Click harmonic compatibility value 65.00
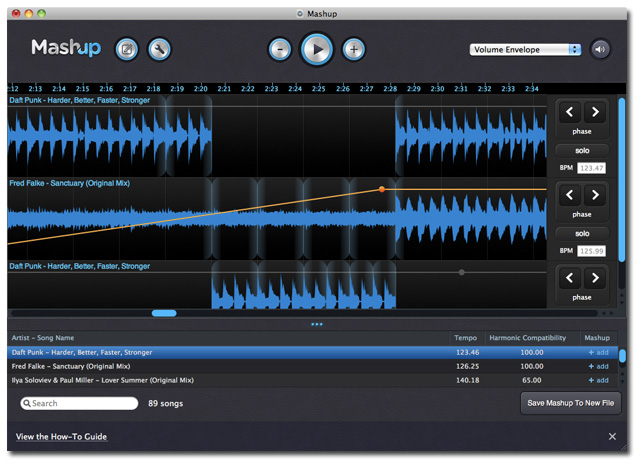The image size is (634, 466). 531,380
